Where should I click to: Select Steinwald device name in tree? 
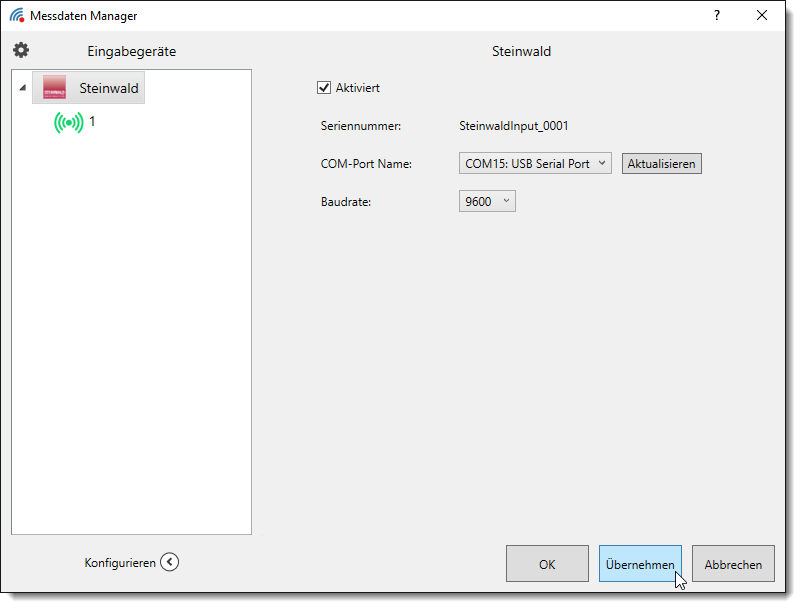coord(109,88)
